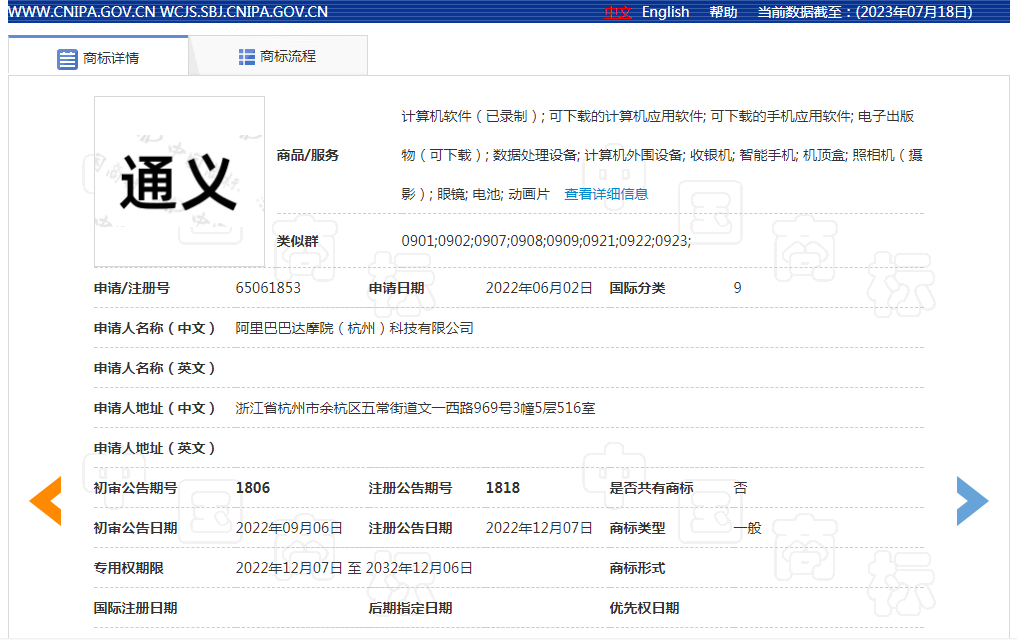
Task: Switch to the 商标流程 tab label
Action: pyautogui.click(x=288, y=57)
